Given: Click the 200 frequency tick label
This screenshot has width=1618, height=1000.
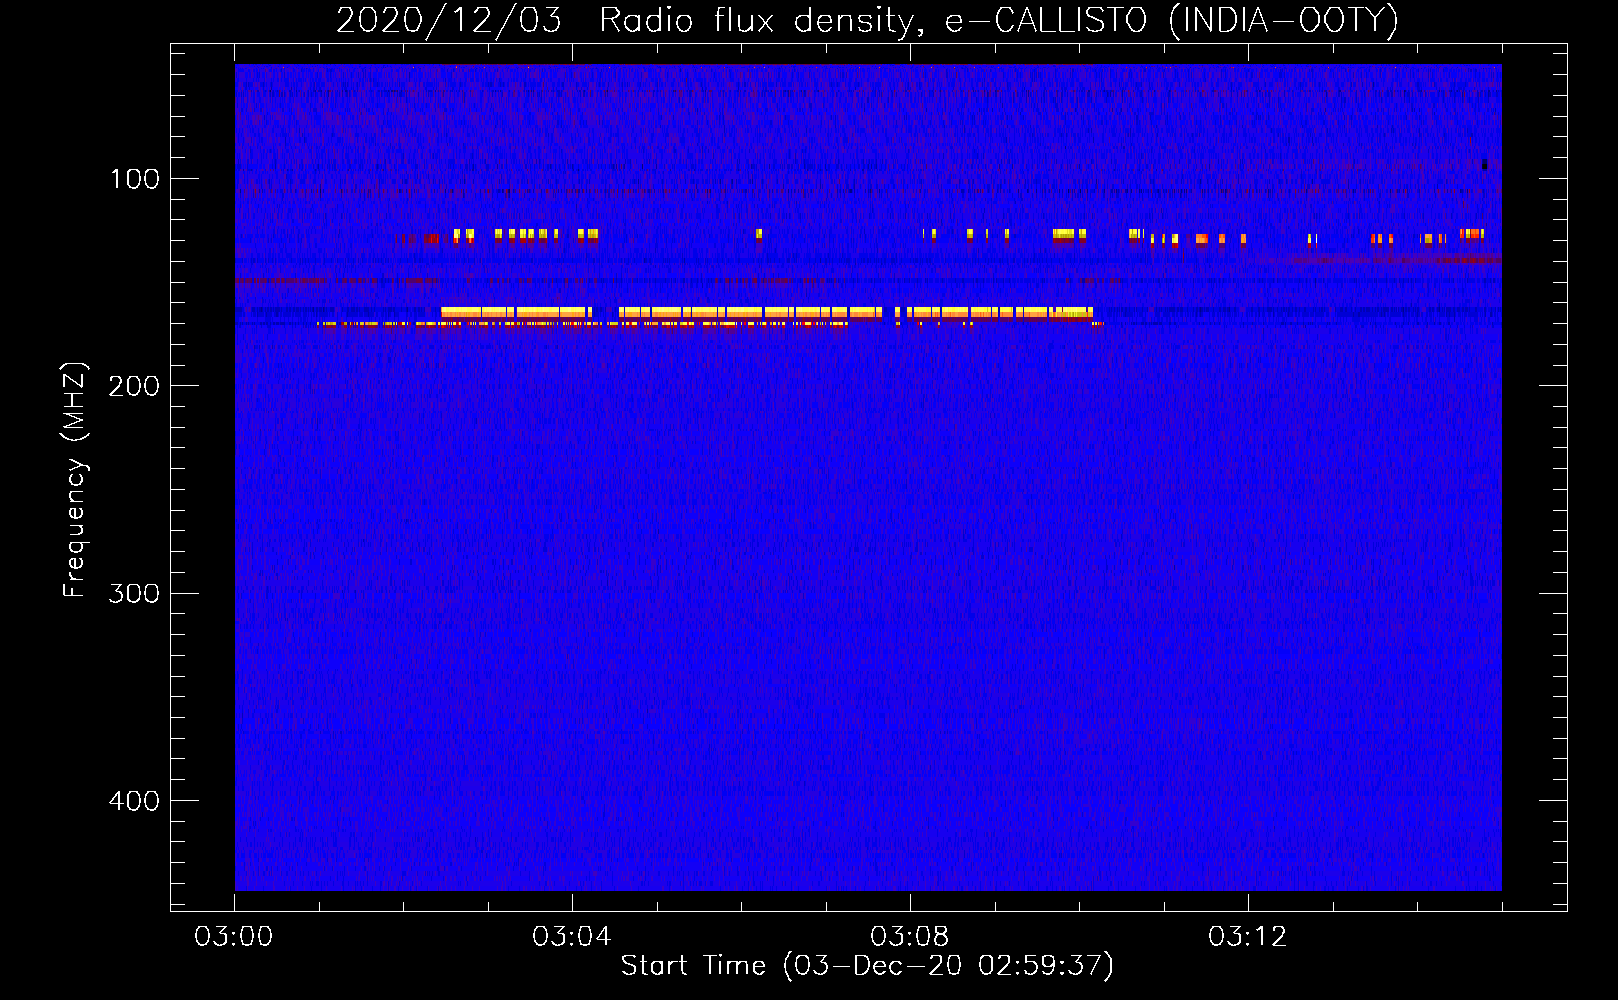Looking at the screenshot, I should tap(134, 386).
